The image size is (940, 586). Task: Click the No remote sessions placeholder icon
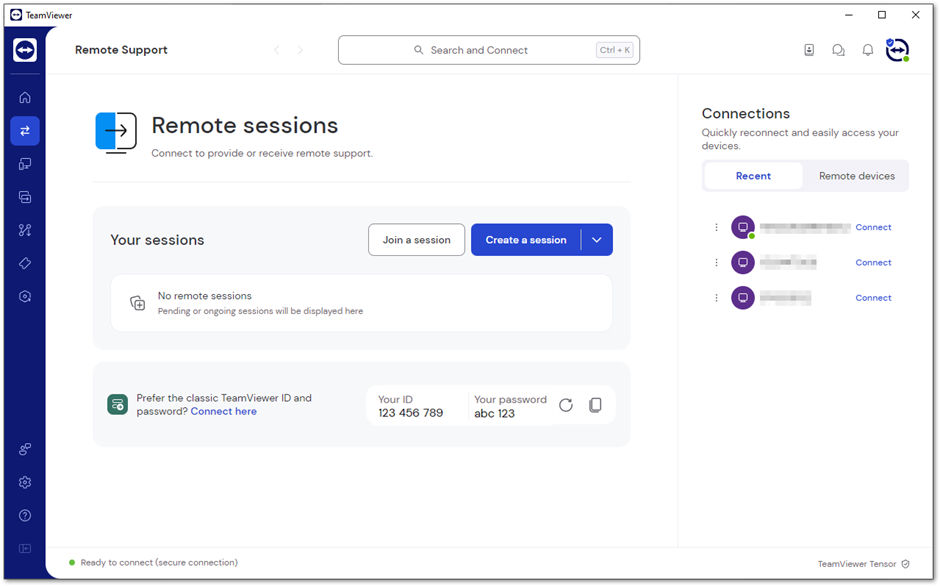point(138,303)
